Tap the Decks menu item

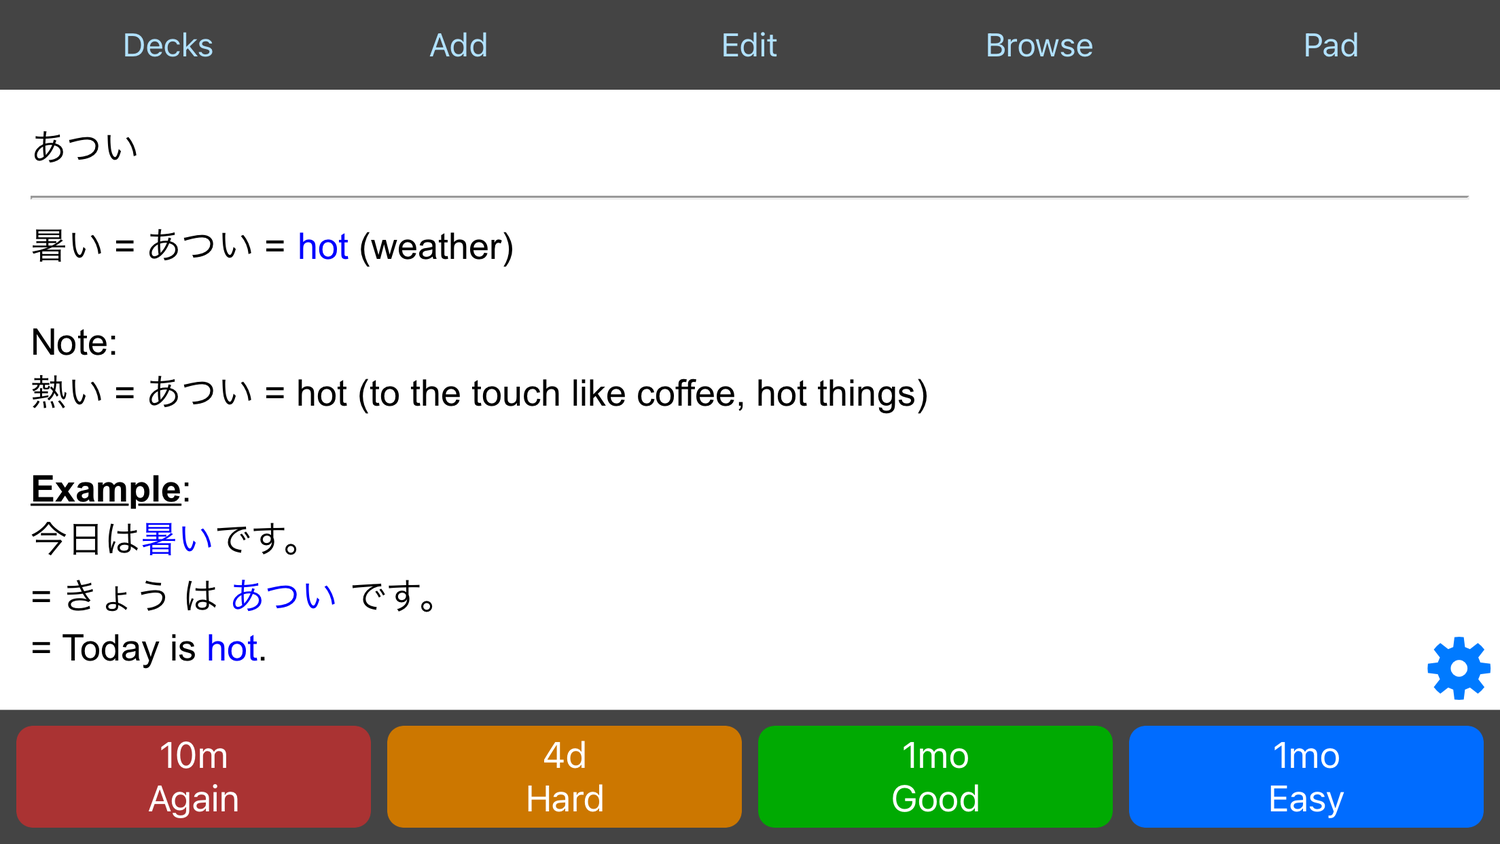pyautogui.click(x=167, y=45)
